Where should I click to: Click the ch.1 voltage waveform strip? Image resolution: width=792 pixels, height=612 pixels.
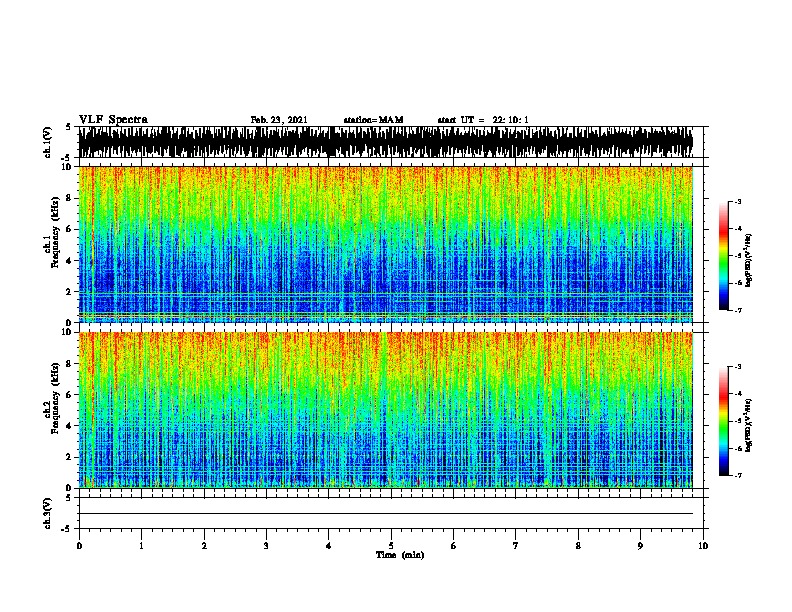(386, 142)
